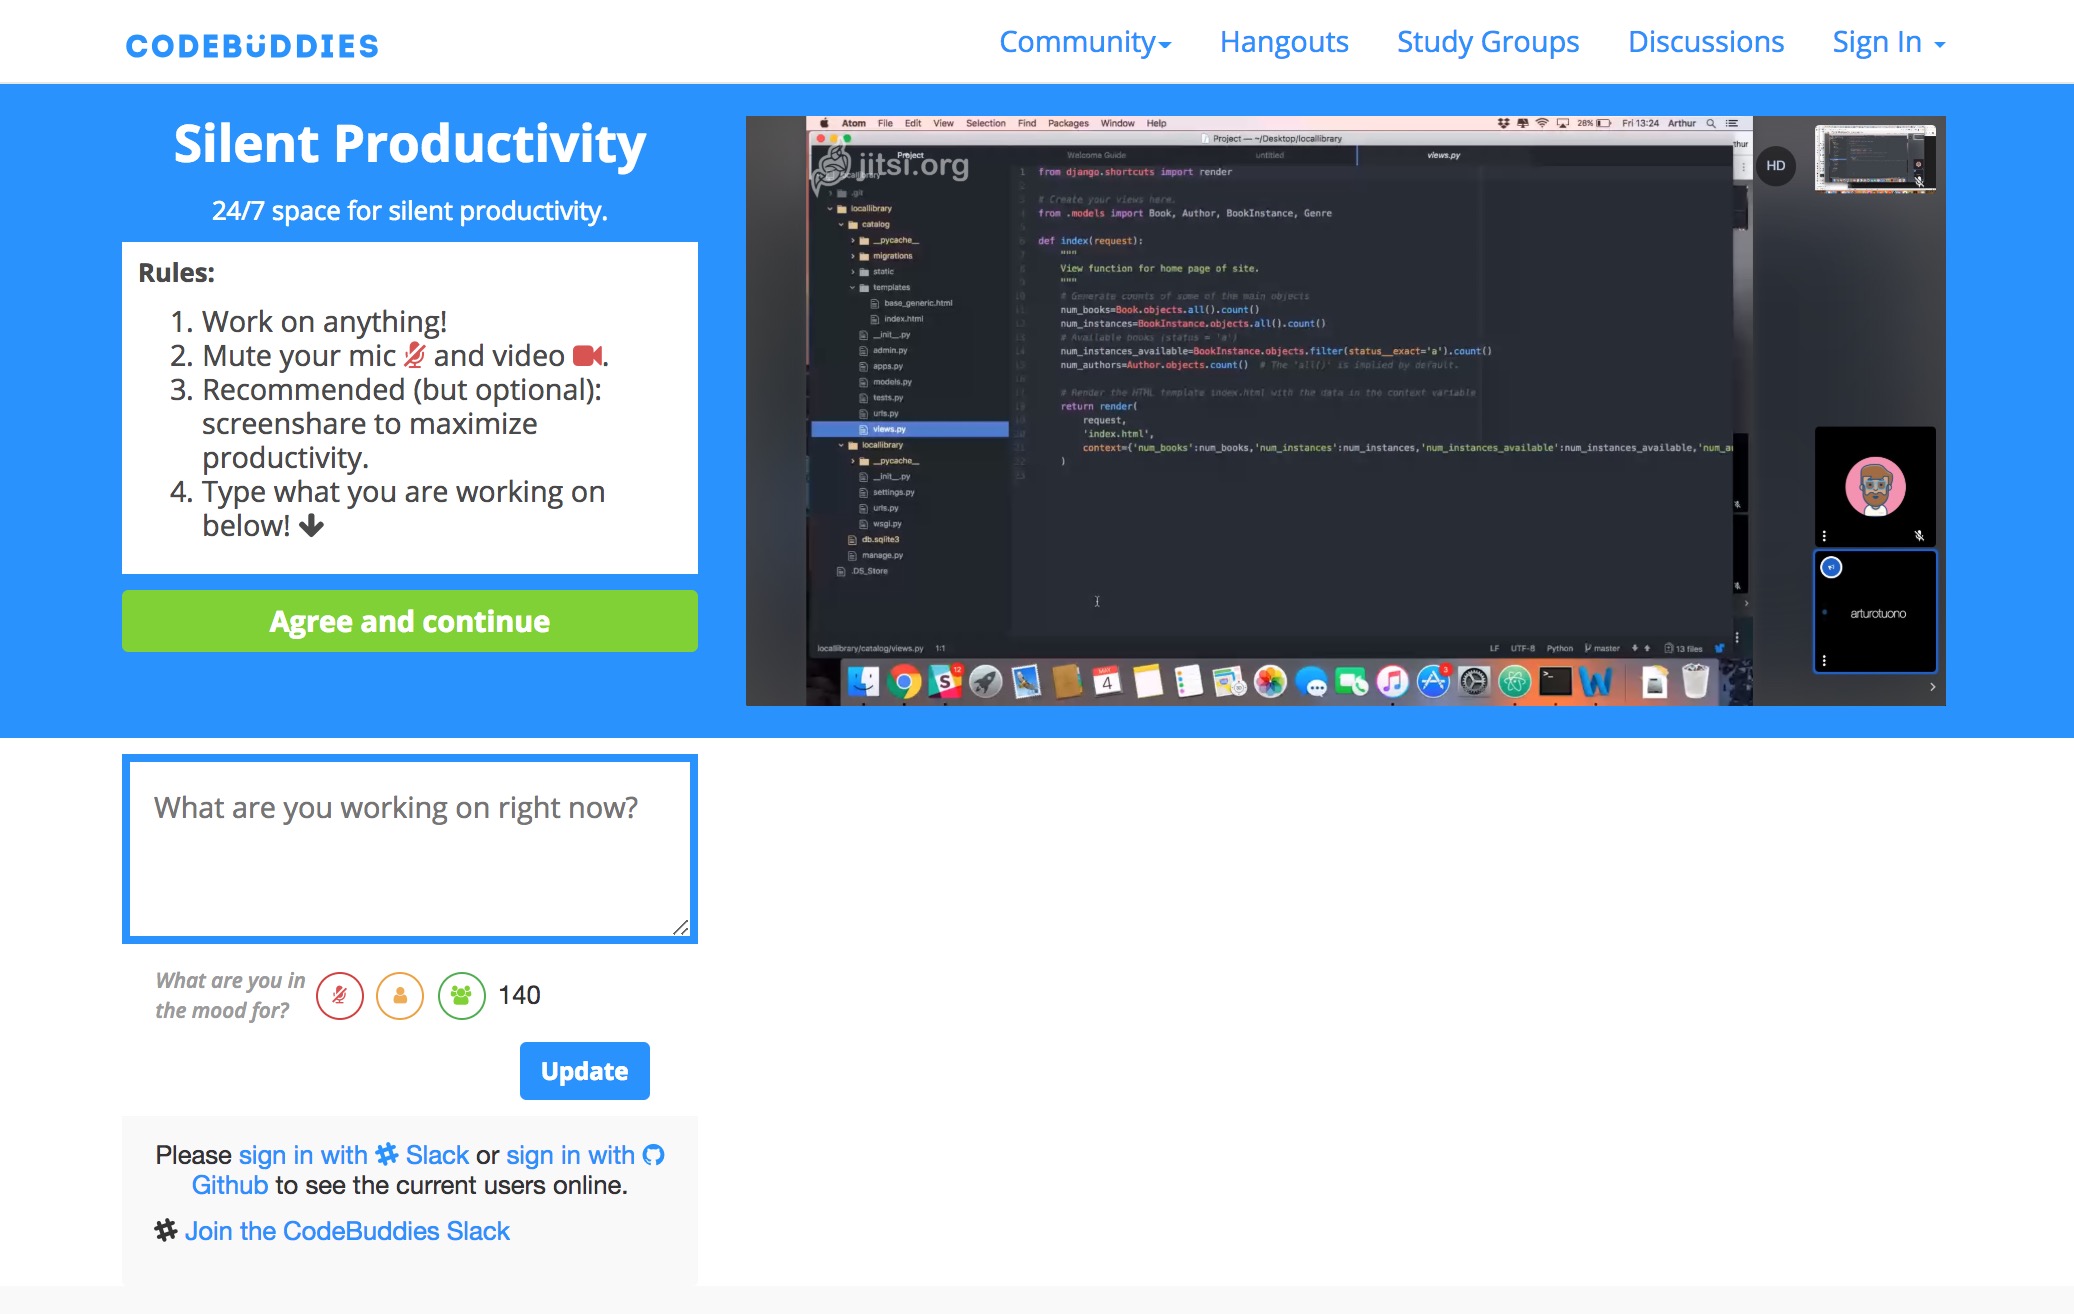
Task: Open the three-dot menu on the avatar participant tile
Action: point(1824,536)
